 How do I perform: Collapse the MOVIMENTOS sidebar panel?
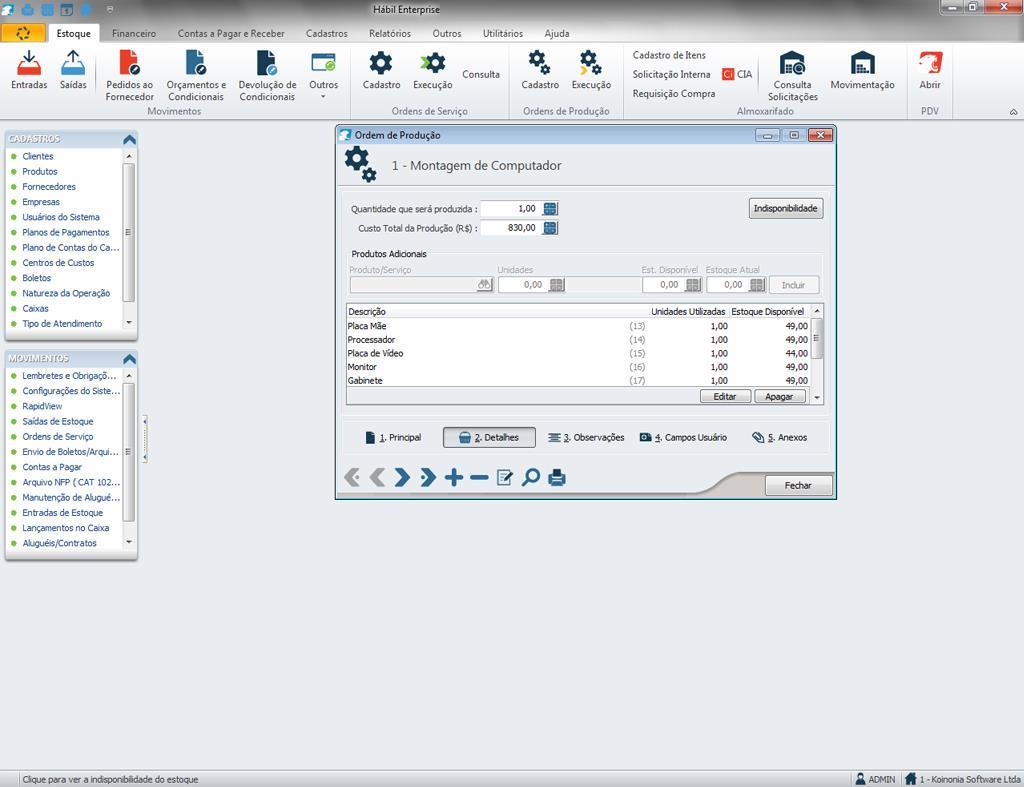[x=129, y=359]
